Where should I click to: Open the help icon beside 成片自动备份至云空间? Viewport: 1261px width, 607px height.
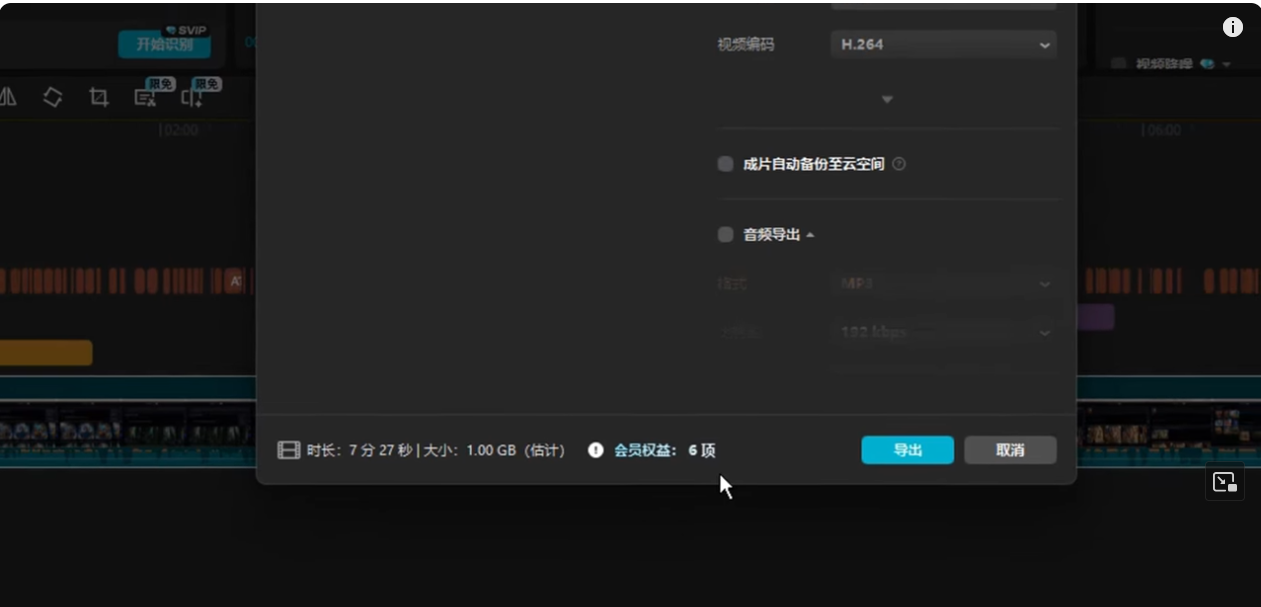click(x=898, y=164)
